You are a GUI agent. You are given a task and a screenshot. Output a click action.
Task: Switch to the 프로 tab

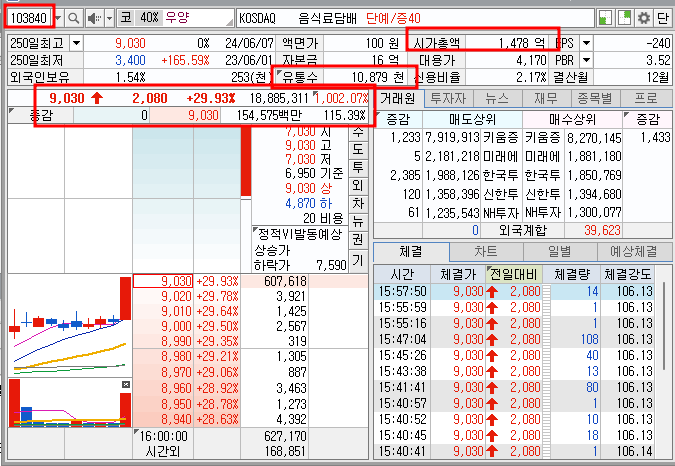coord(646,99)
